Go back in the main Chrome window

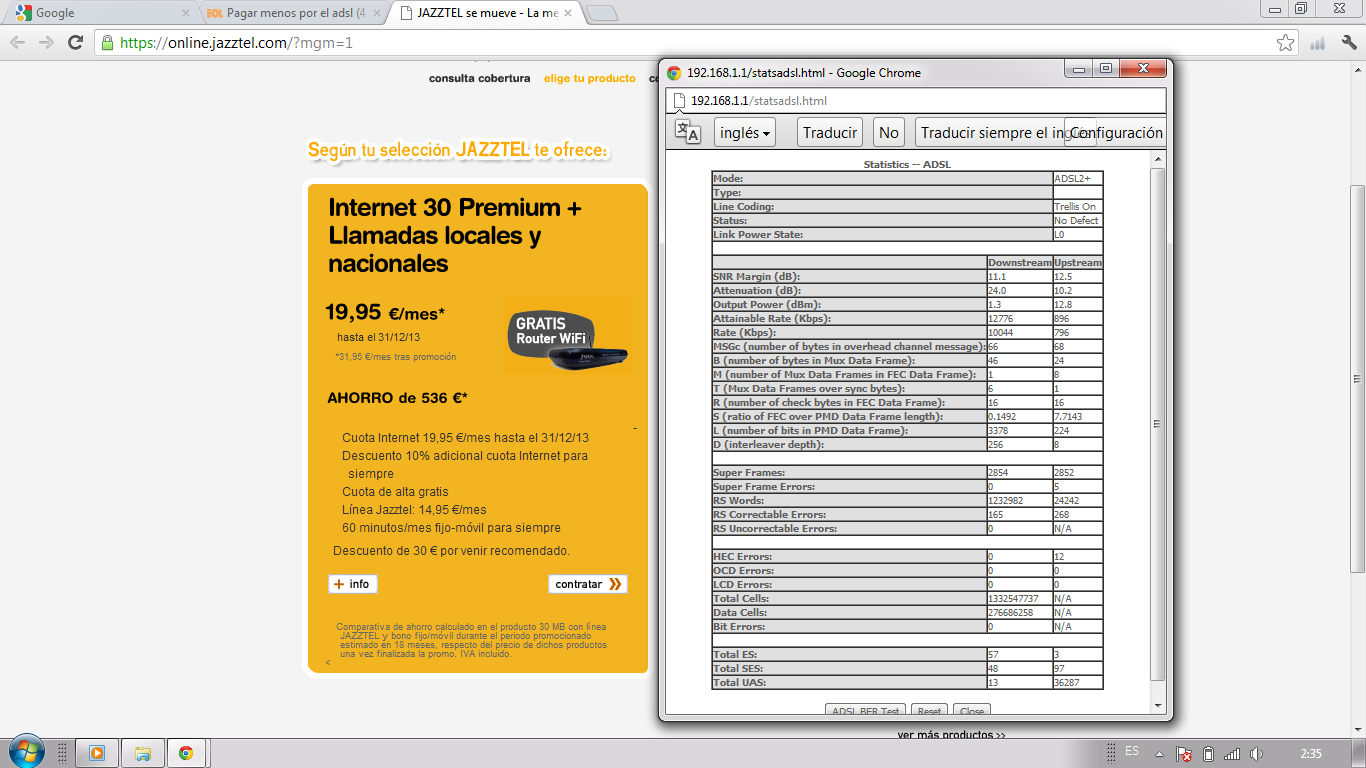(18, 43)
